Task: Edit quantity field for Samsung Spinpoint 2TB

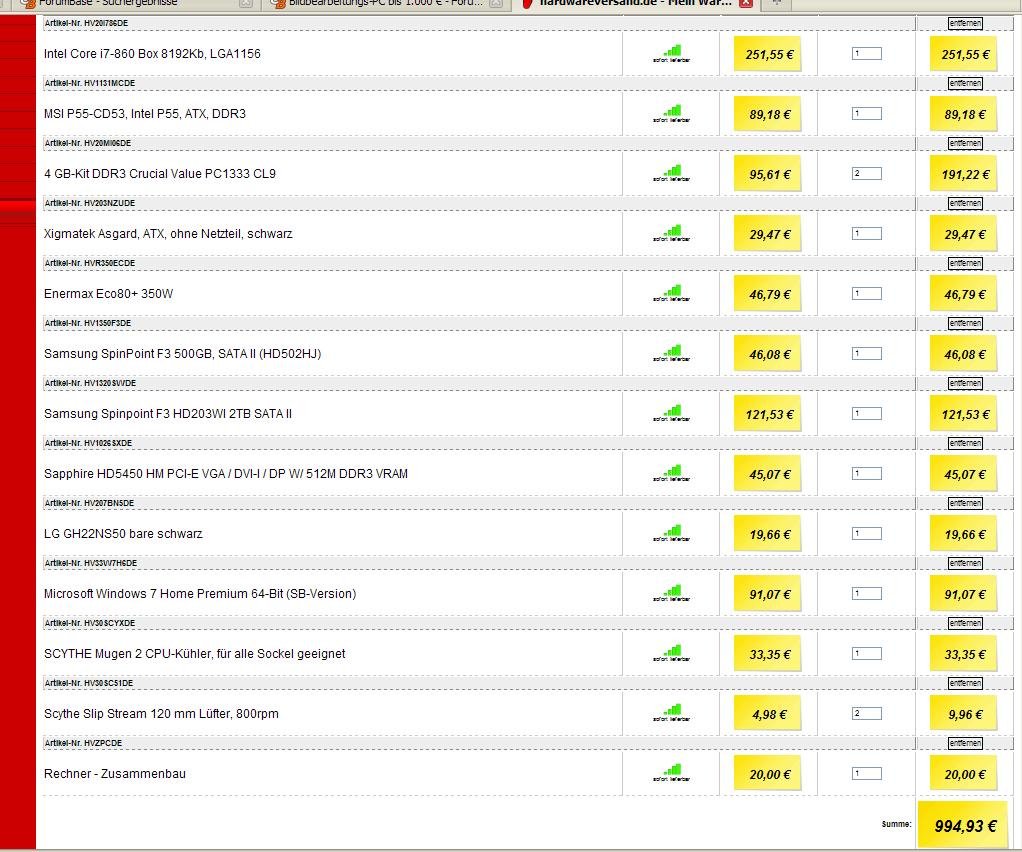Action: [x=867, y=413]
